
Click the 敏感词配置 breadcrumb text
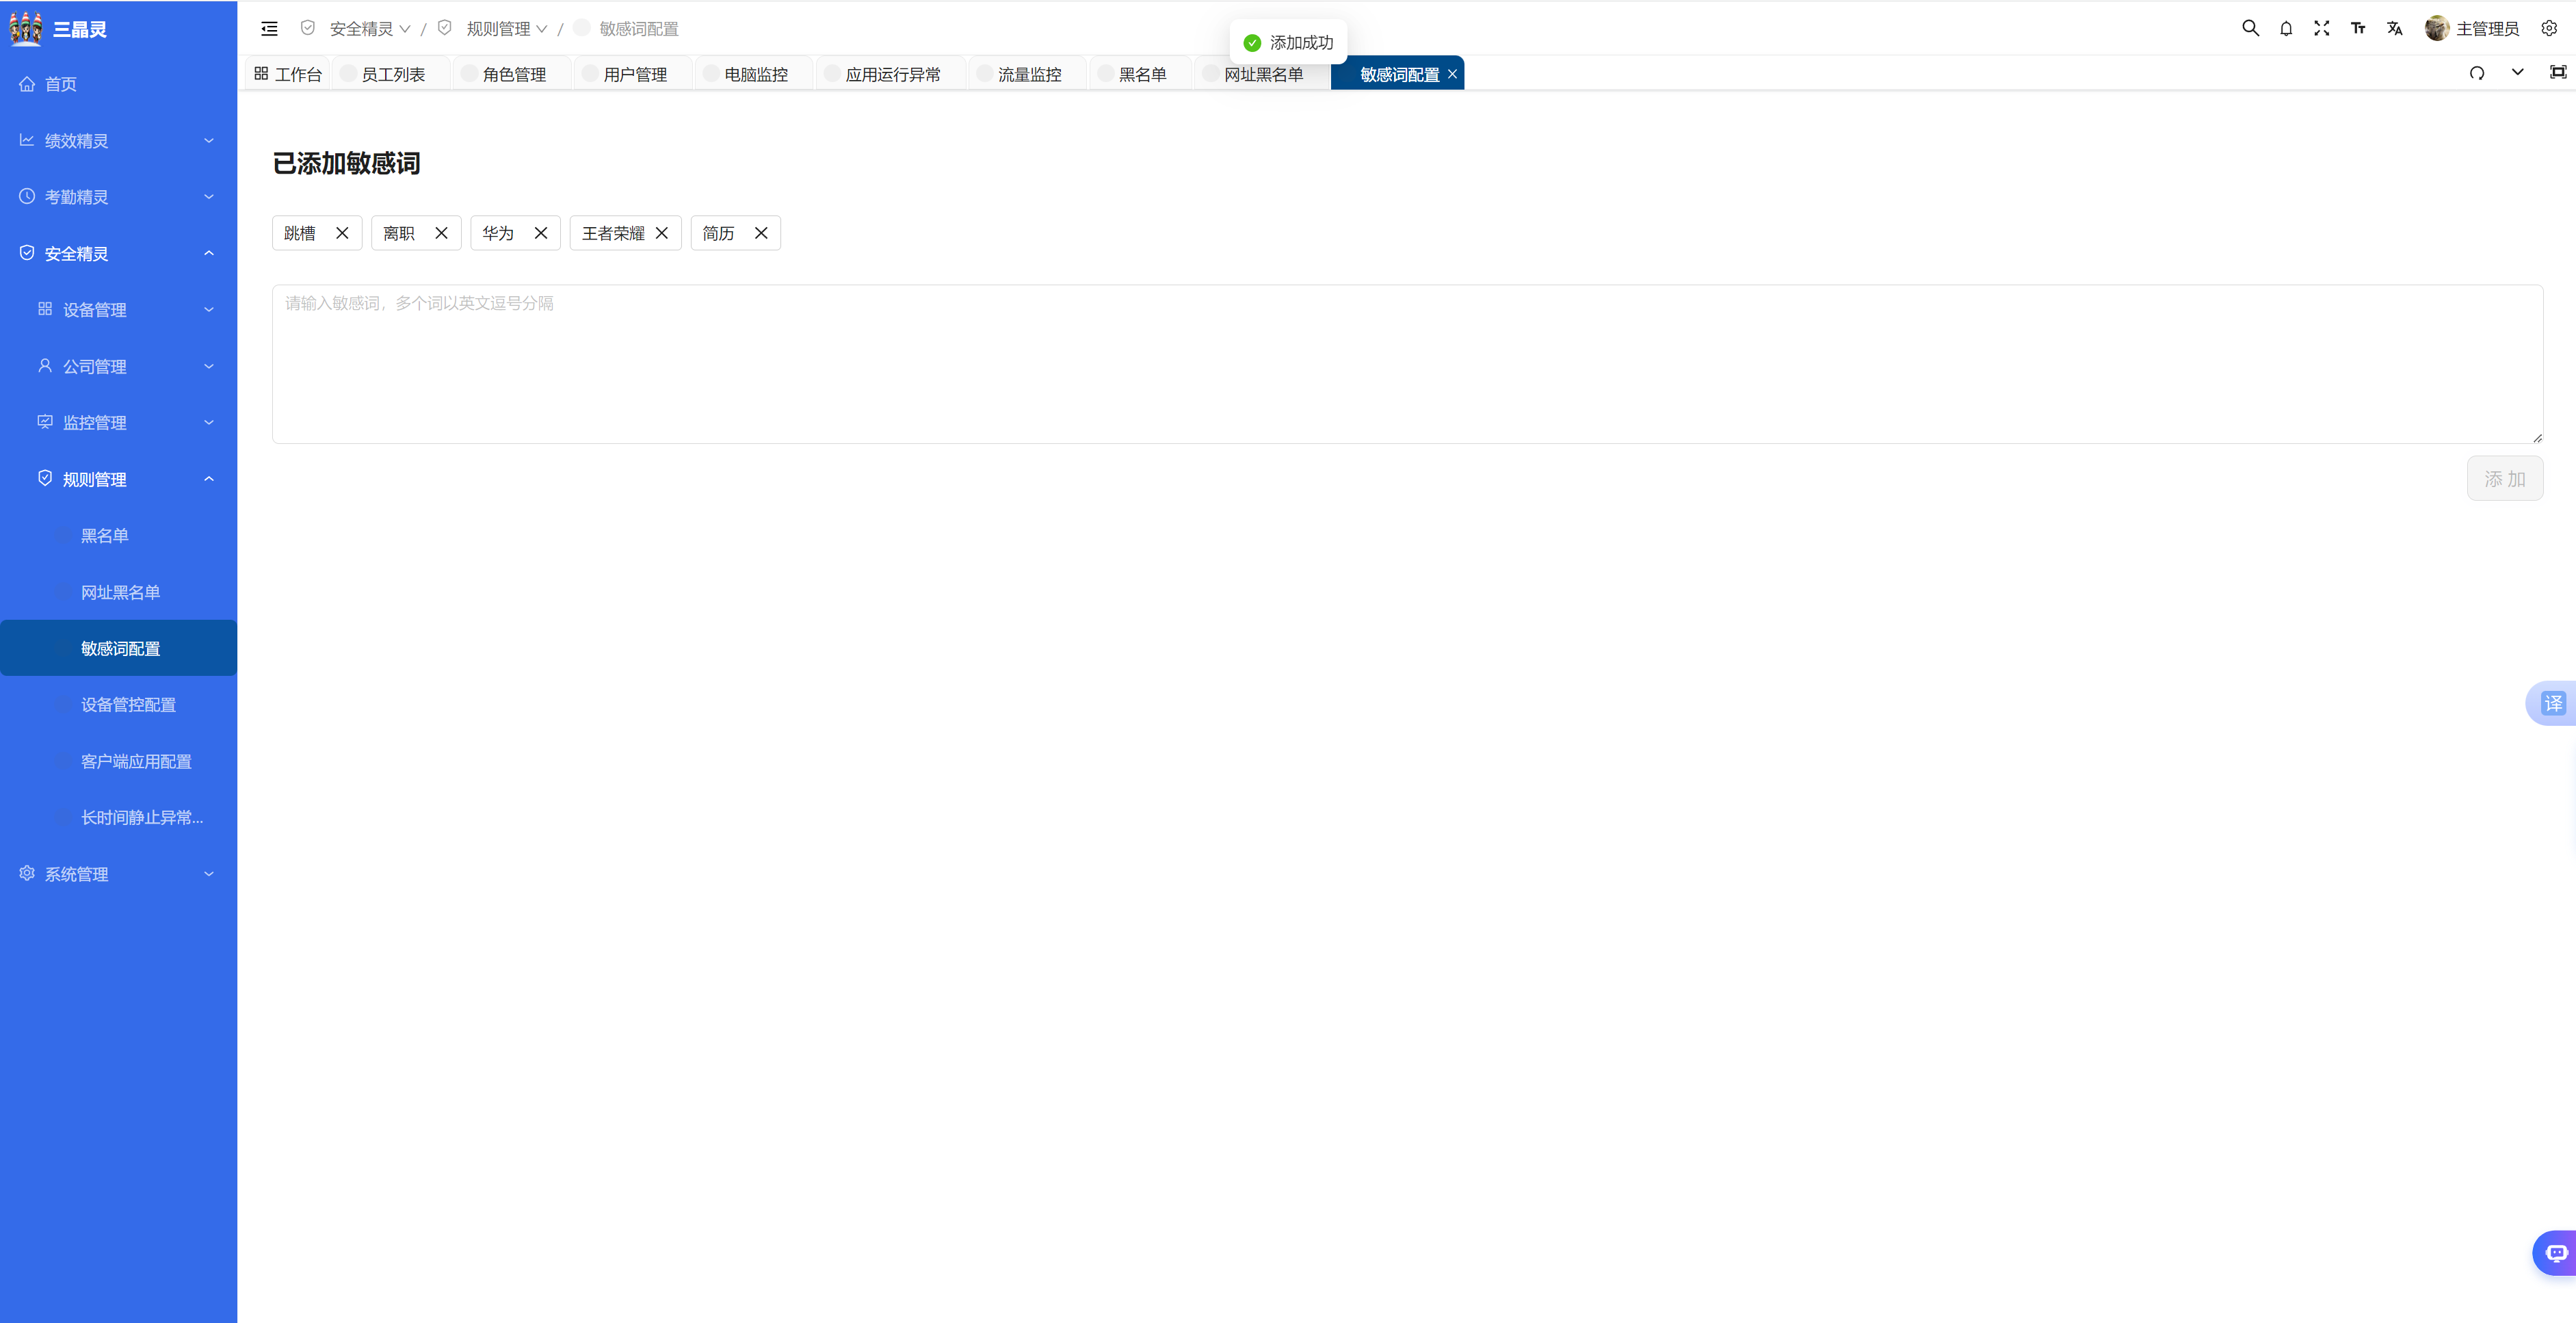click(x=638, y=29)
